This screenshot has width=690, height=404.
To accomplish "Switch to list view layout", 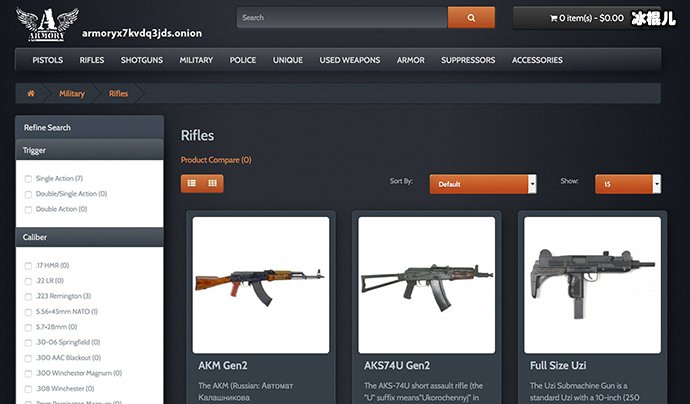I will pyautogui.click(x=191, y=183).
